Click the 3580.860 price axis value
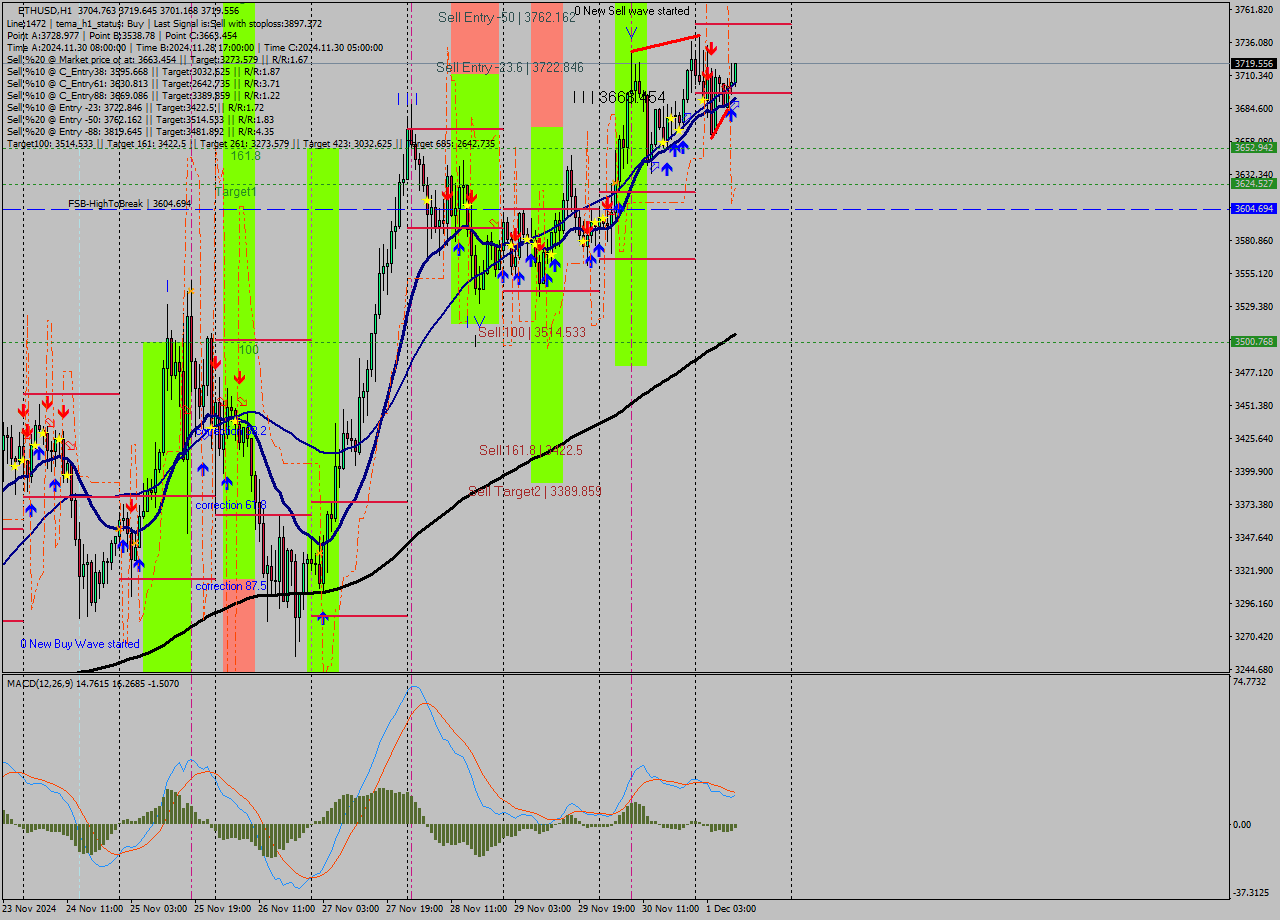 pos(1254,241)
